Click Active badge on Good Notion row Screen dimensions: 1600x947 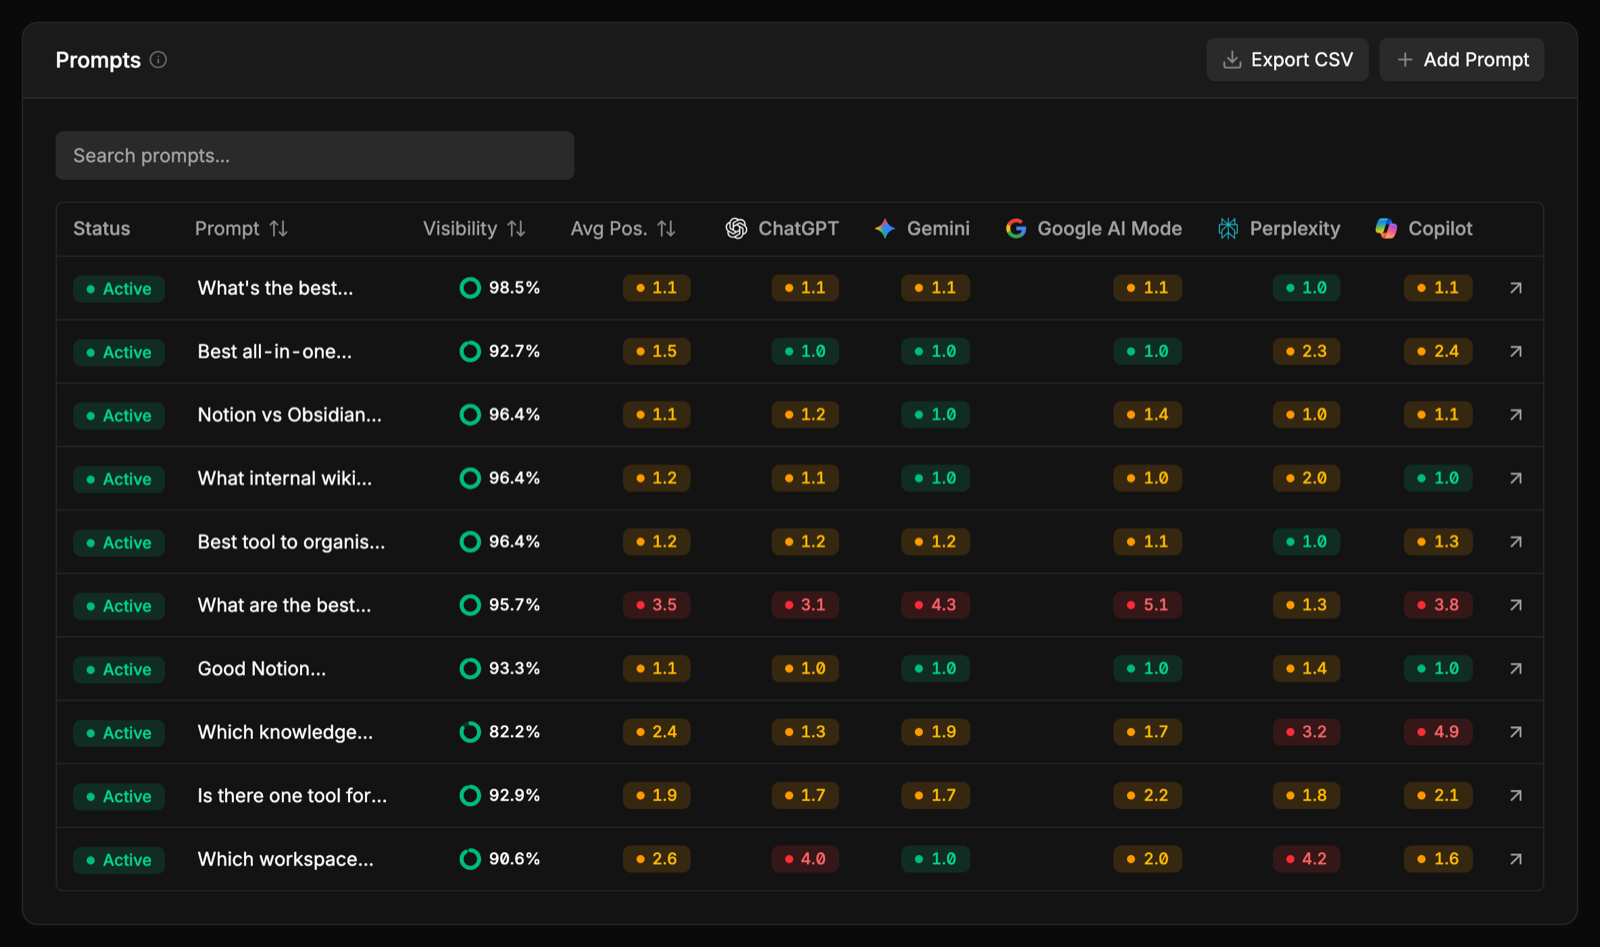[x=119, y=670]
